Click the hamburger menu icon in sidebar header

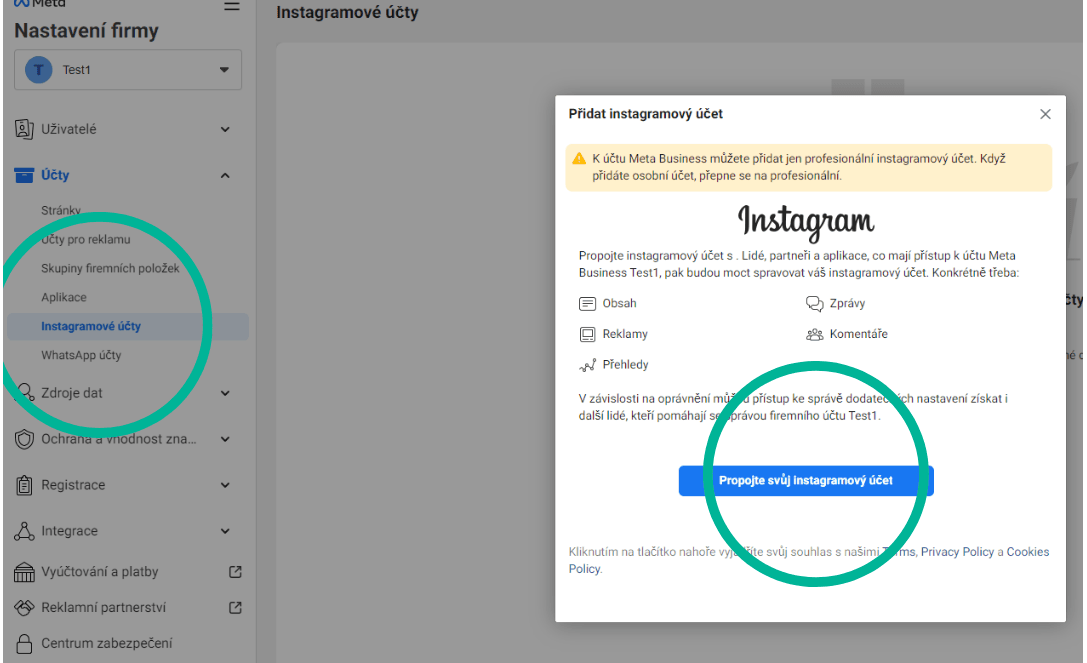coord(232,6)
